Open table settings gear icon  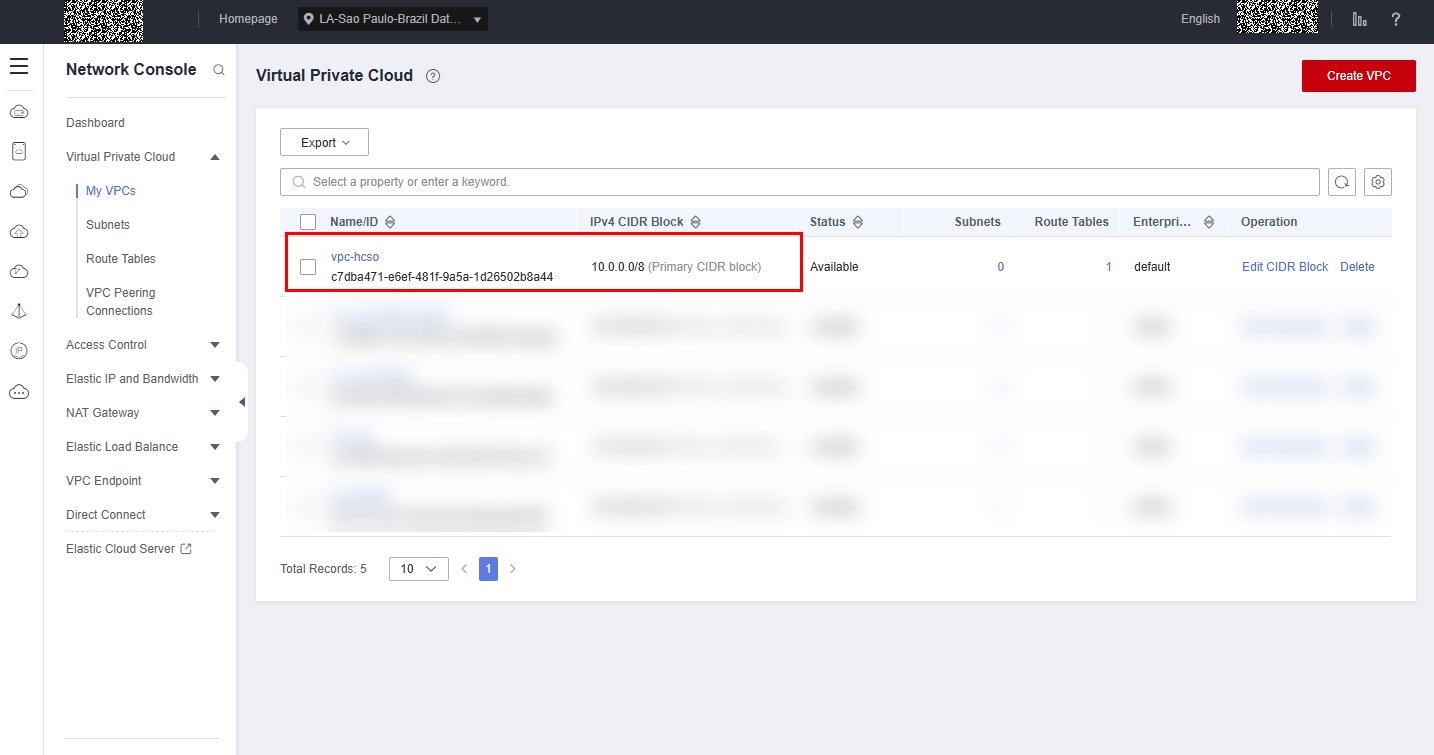click(x=1378, y=182)
